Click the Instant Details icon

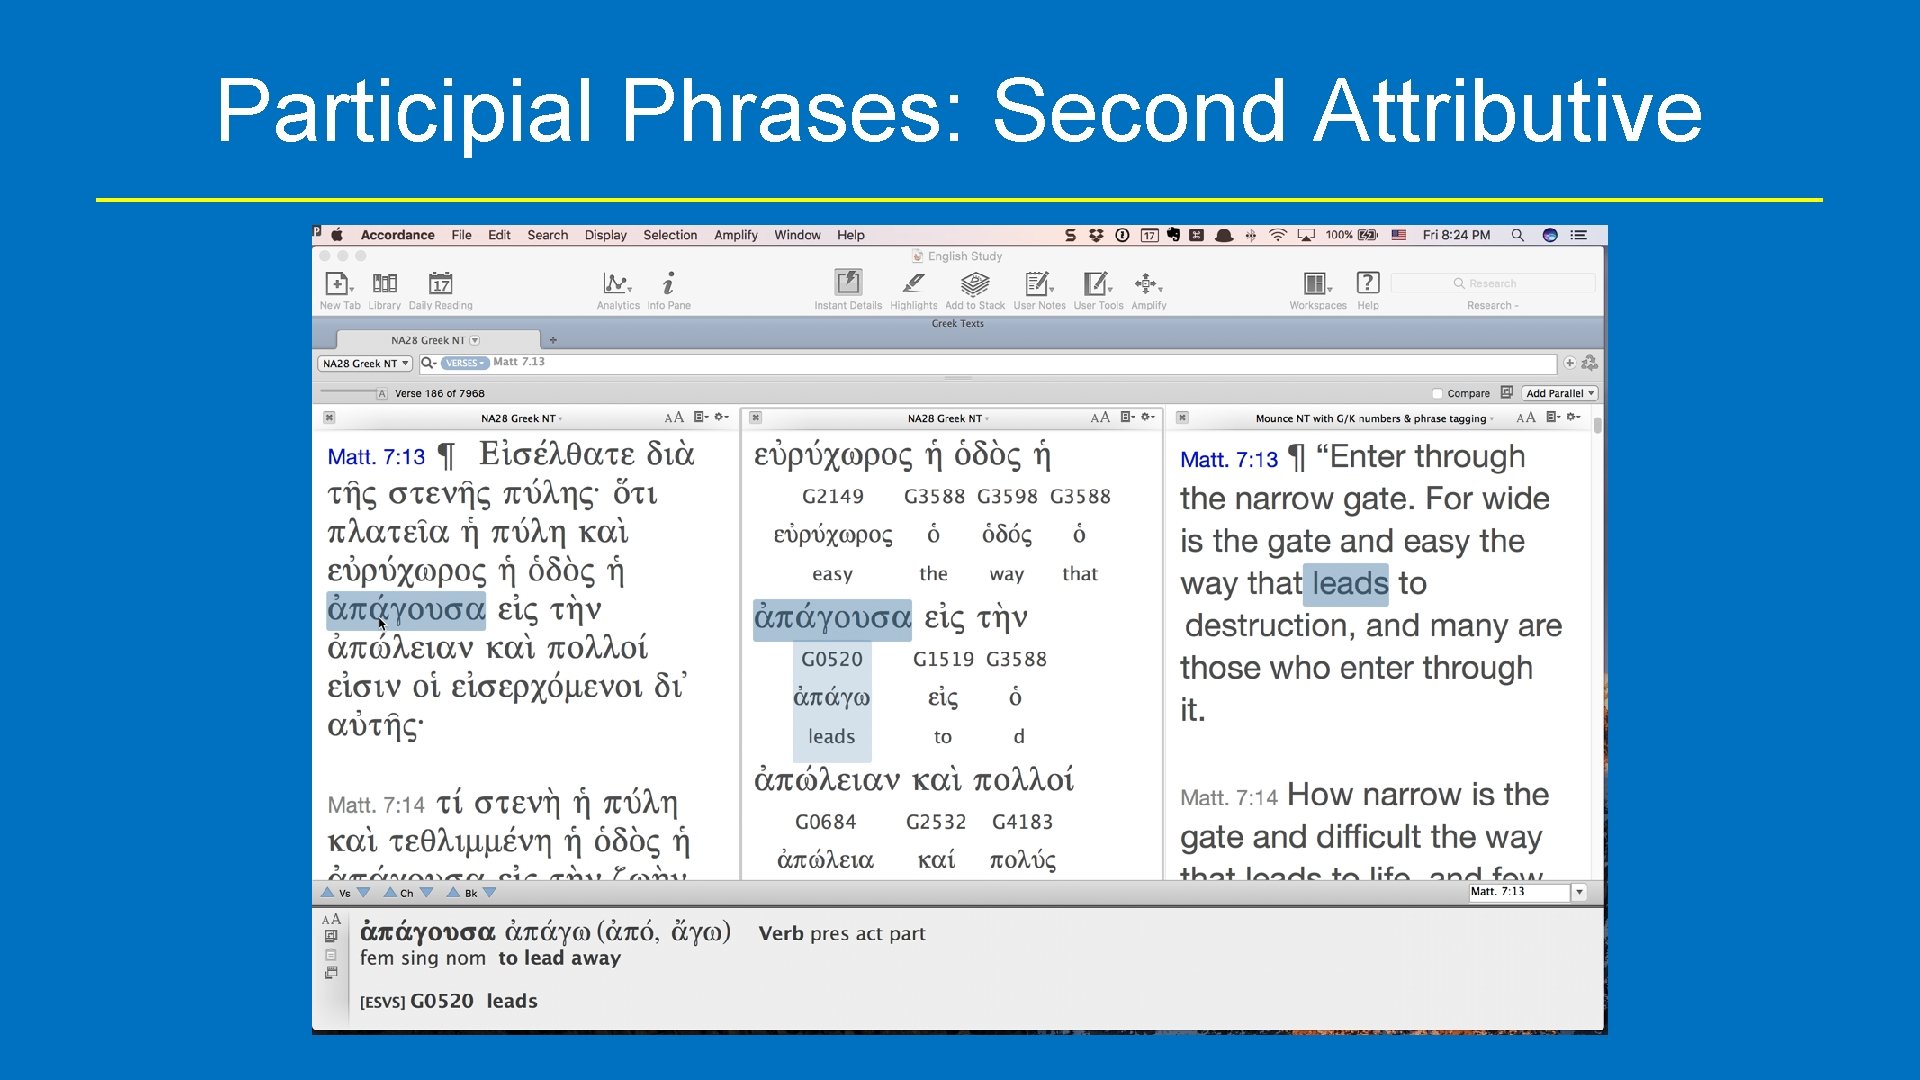[x=847, y=283]
